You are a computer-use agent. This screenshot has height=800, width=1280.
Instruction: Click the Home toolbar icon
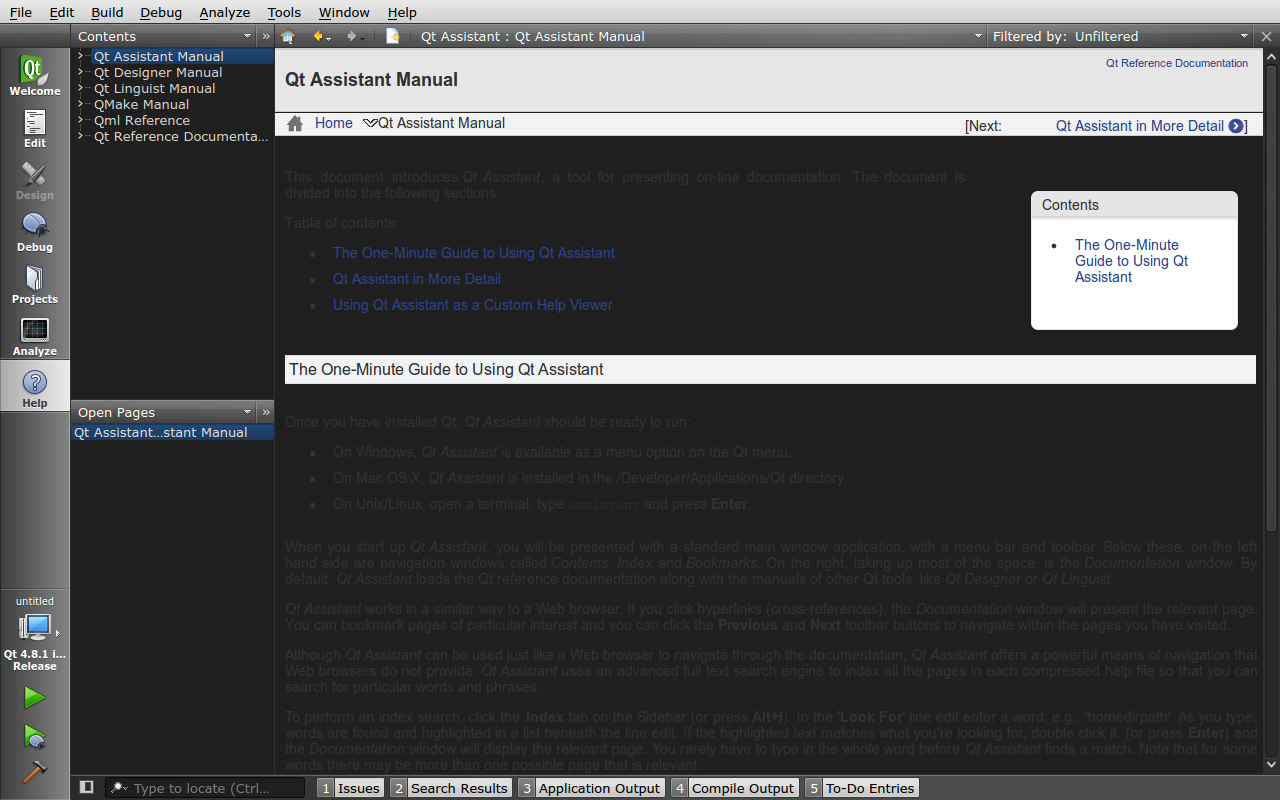[x=288, y=37]
